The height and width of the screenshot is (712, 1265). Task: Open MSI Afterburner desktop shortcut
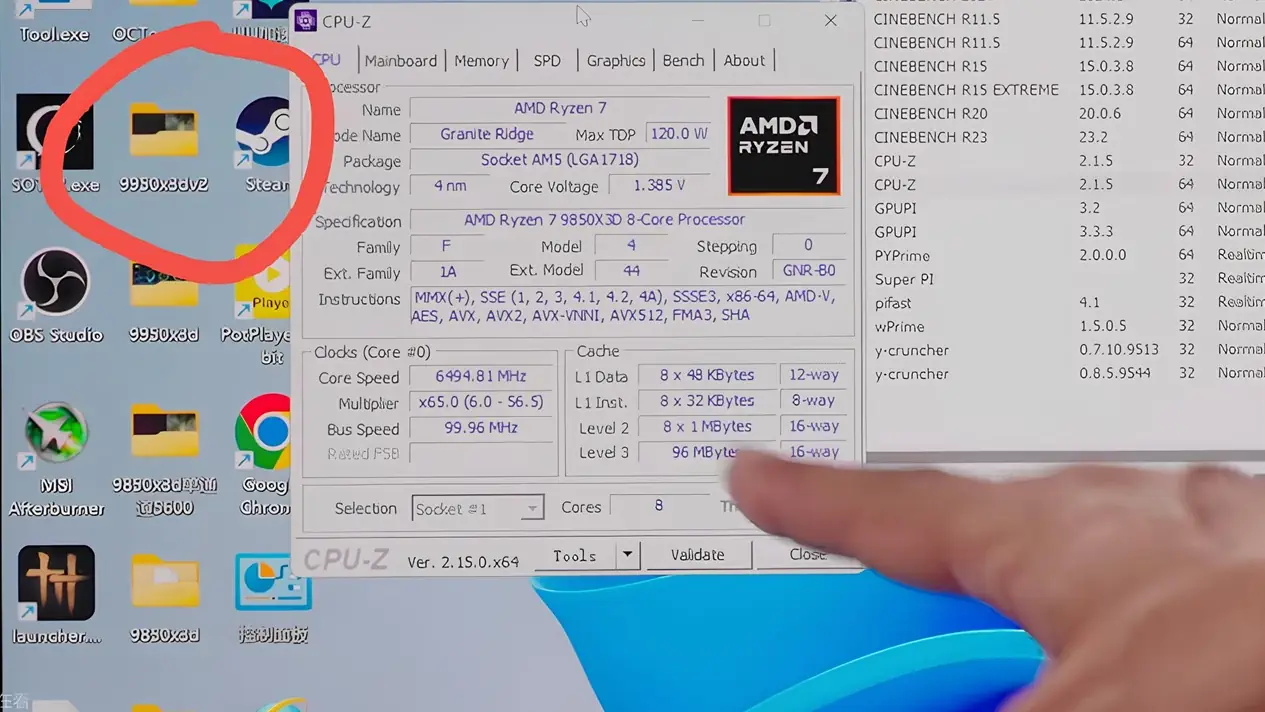(x=56, y=459)
